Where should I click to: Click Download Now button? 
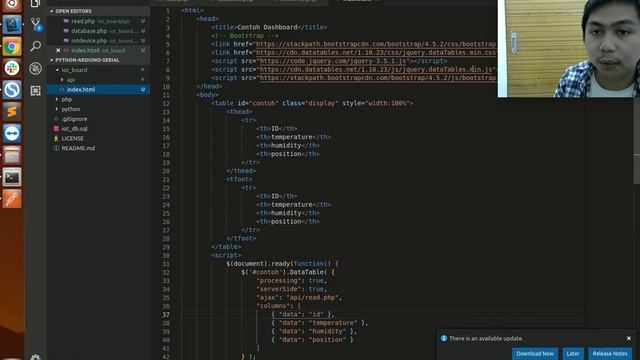(535, 353)
